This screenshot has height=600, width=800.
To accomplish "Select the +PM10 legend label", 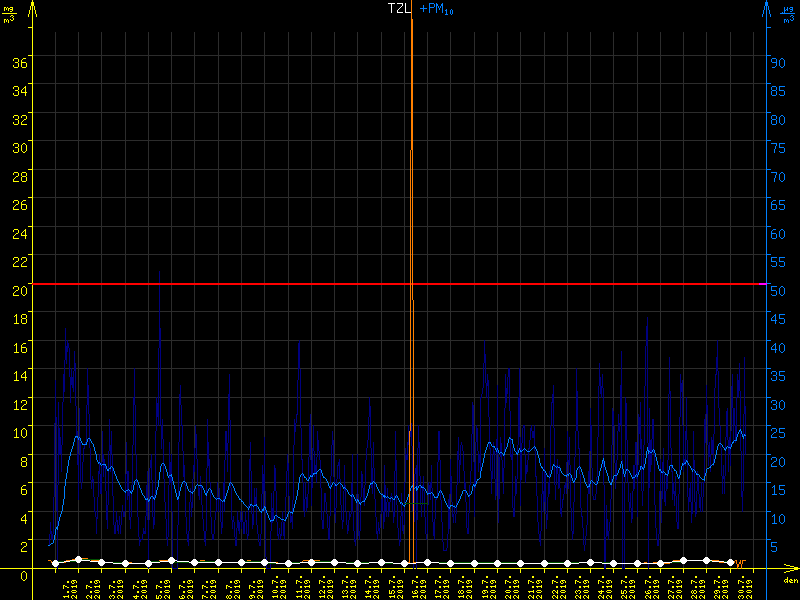I will pos(436,9).
